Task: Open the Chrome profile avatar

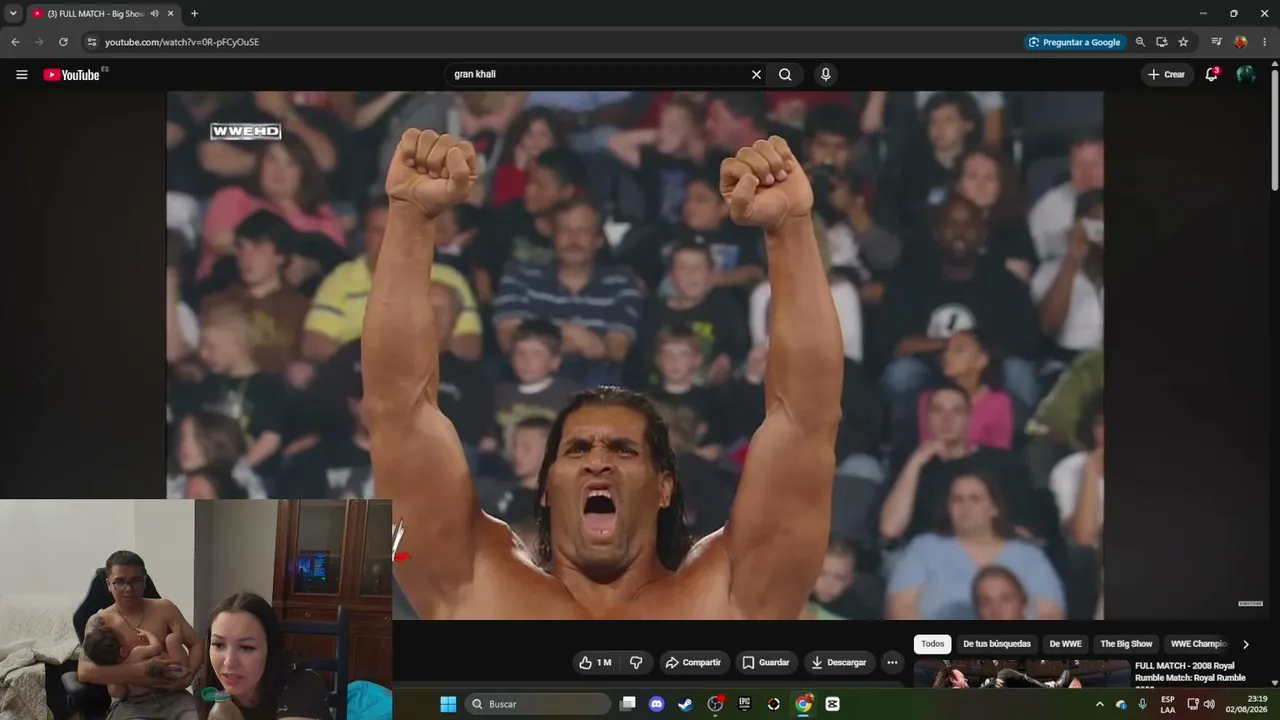Action: coord(1240,42)
